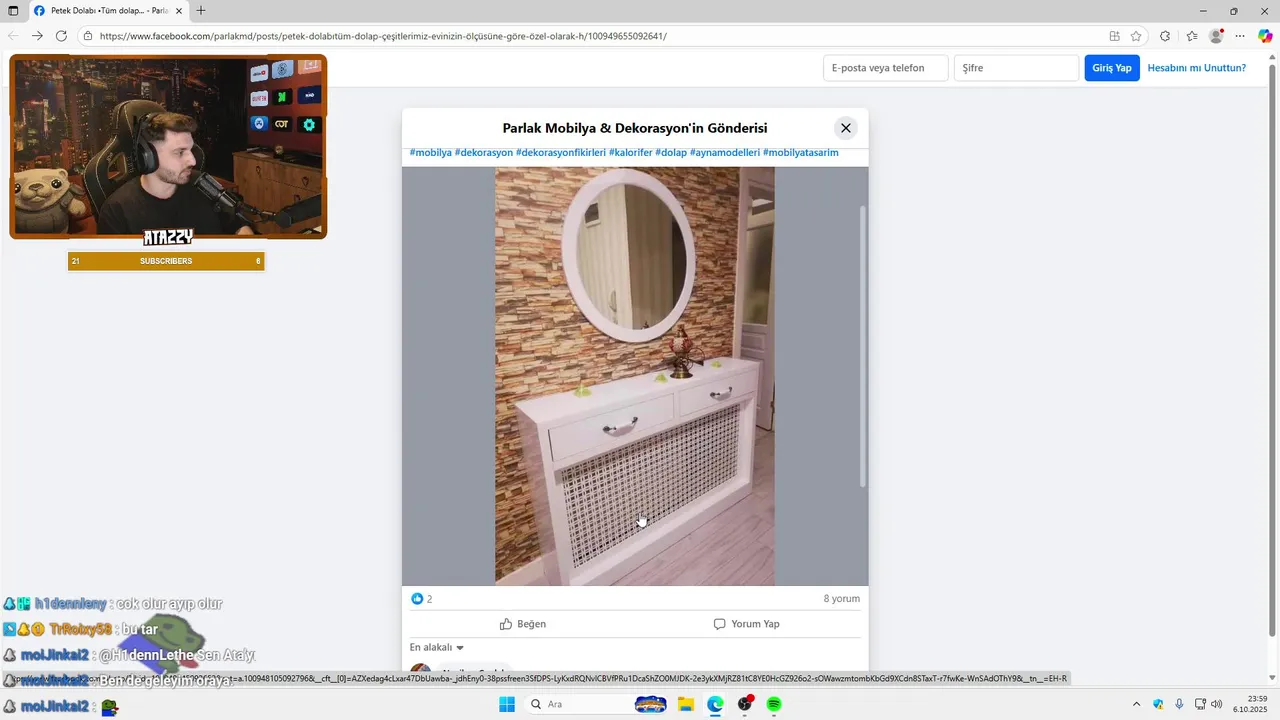The image size is (1280, 720).
Task: Click the Edge taskbar icon
Action: [715, 704]
